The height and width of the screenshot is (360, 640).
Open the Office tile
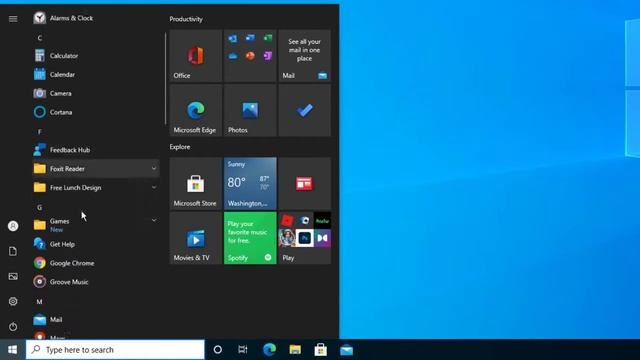196,56
